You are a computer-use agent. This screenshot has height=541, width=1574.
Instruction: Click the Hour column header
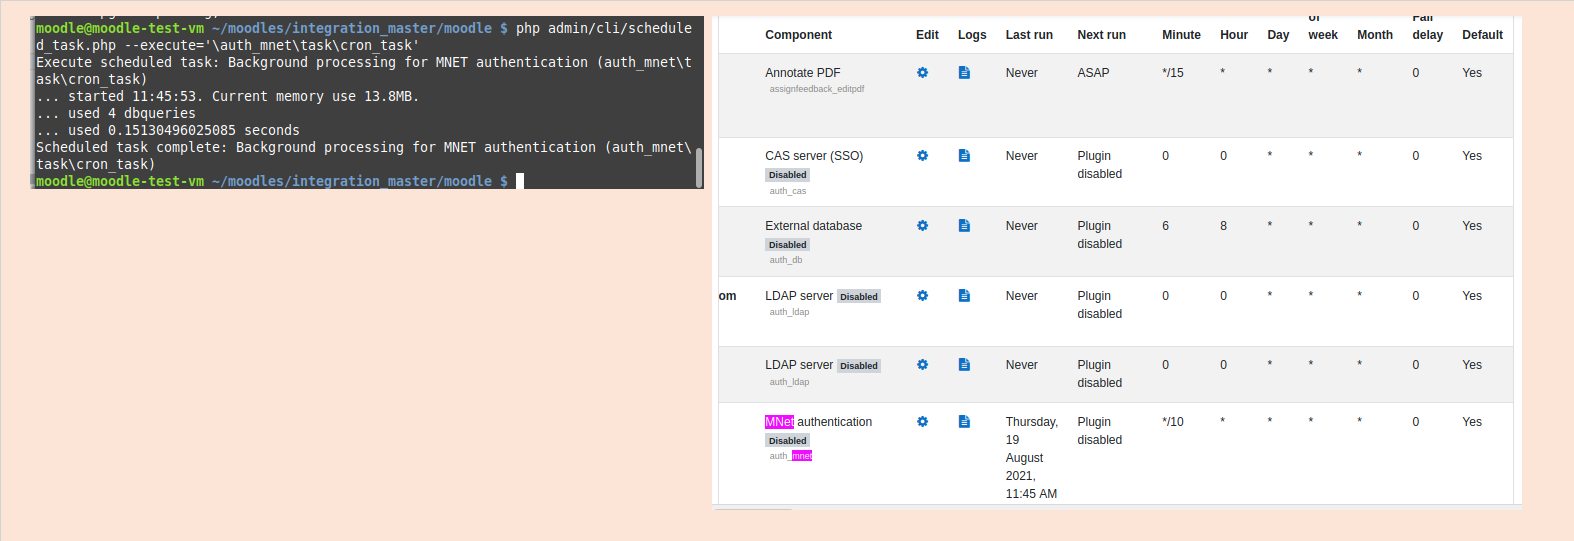[x=1234, y=35]
